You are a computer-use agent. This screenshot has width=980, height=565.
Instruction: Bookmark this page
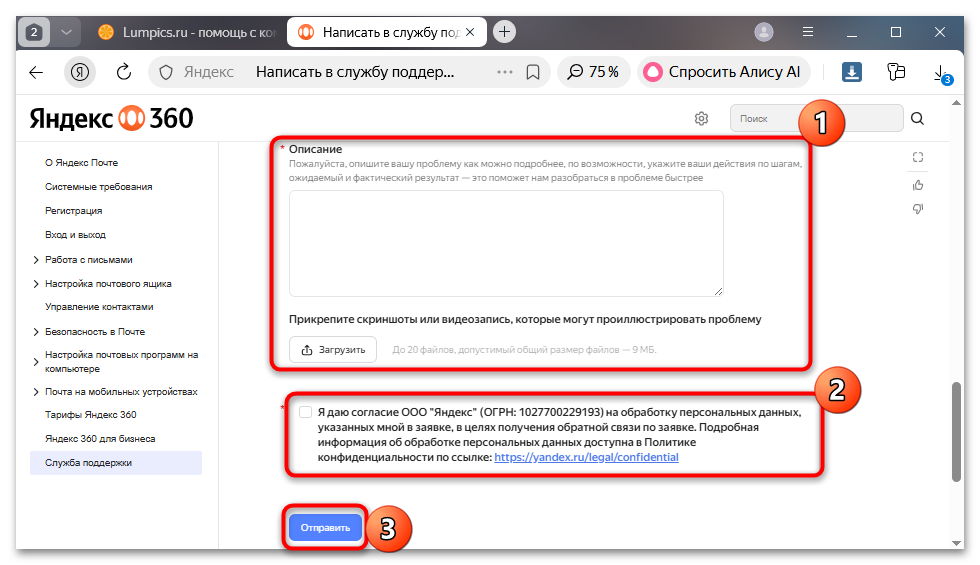click(x=532, y=72)
